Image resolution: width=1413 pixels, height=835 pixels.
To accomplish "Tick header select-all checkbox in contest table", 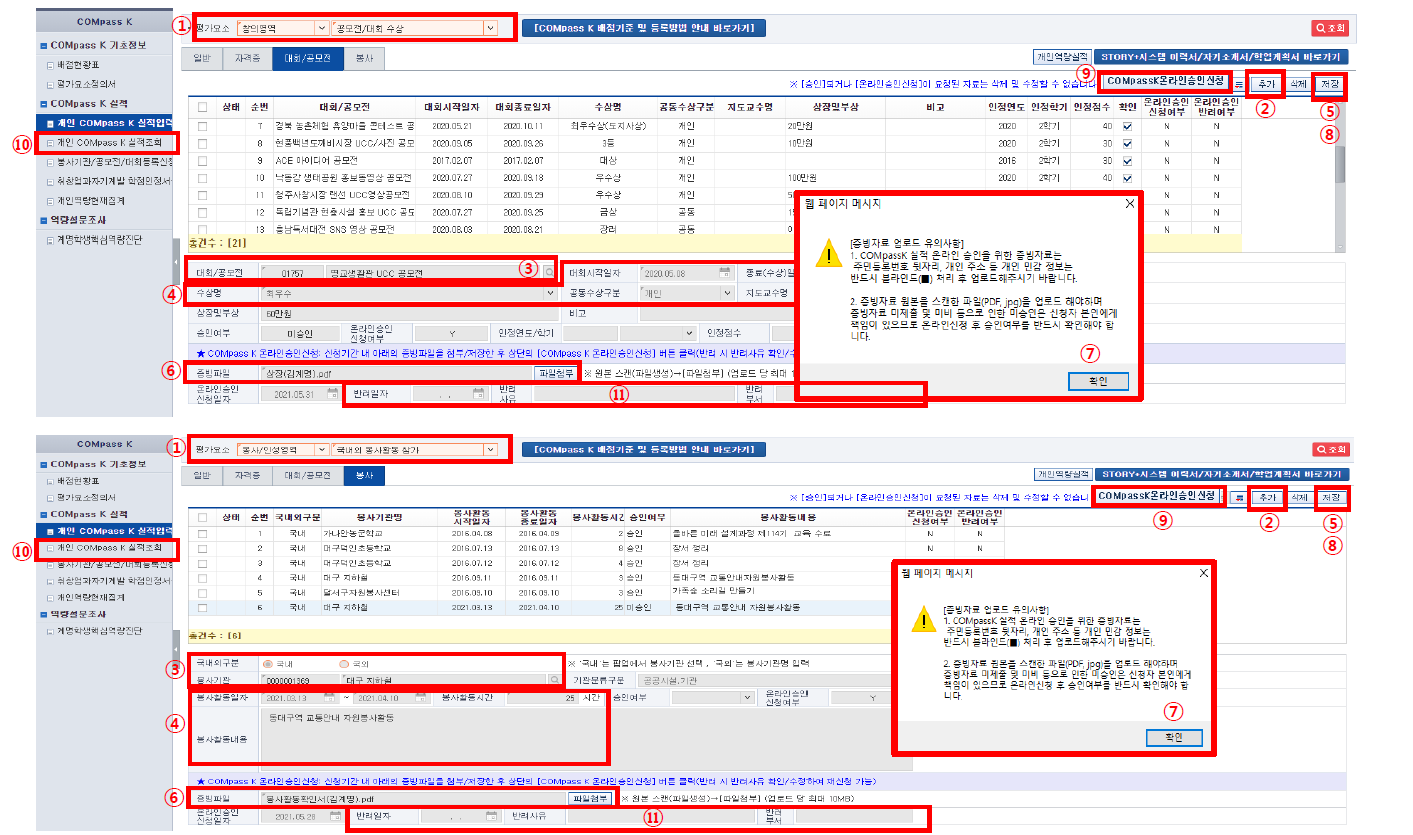I will 203,107.
